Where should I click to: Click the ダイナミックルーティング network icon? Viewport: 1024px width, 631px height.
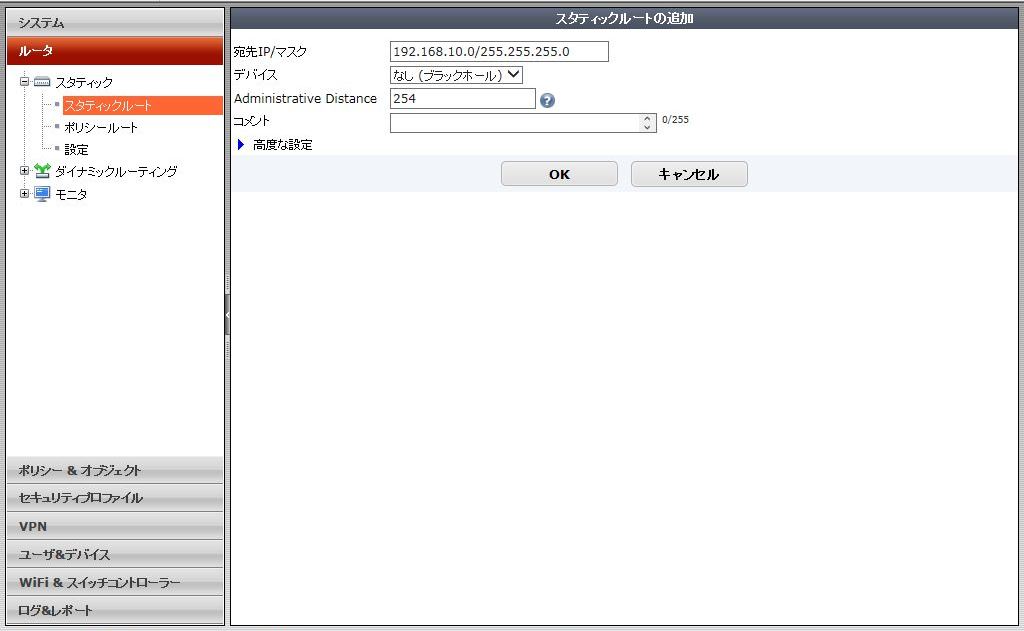tap(42, 172)
